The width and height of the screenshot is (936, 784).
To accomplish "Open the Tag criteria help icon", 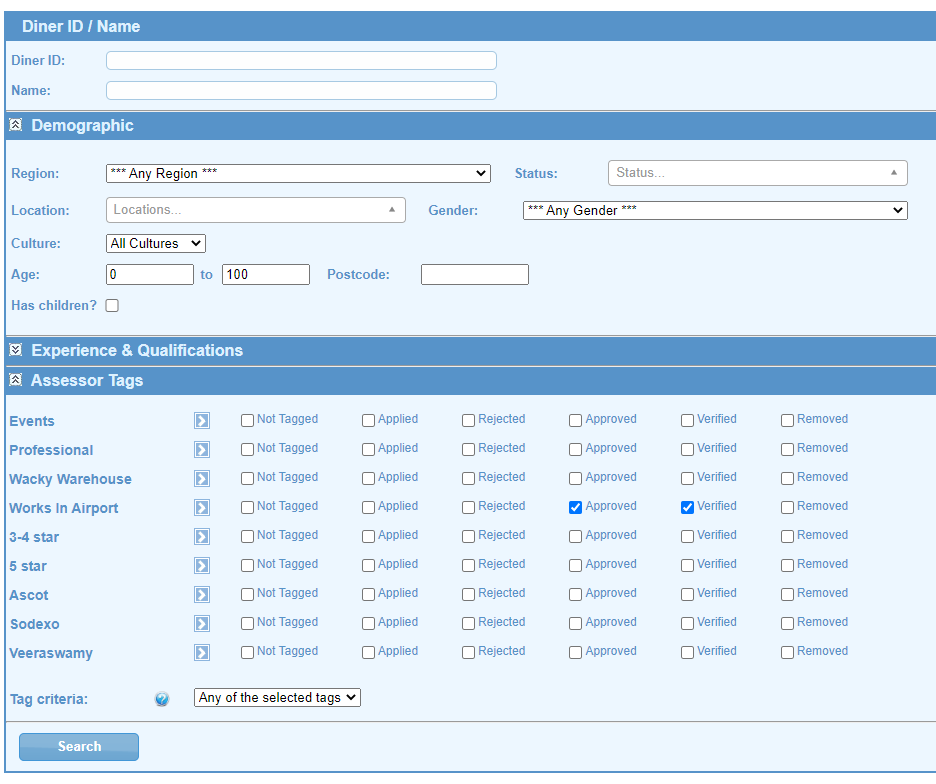I will [162, 699].
